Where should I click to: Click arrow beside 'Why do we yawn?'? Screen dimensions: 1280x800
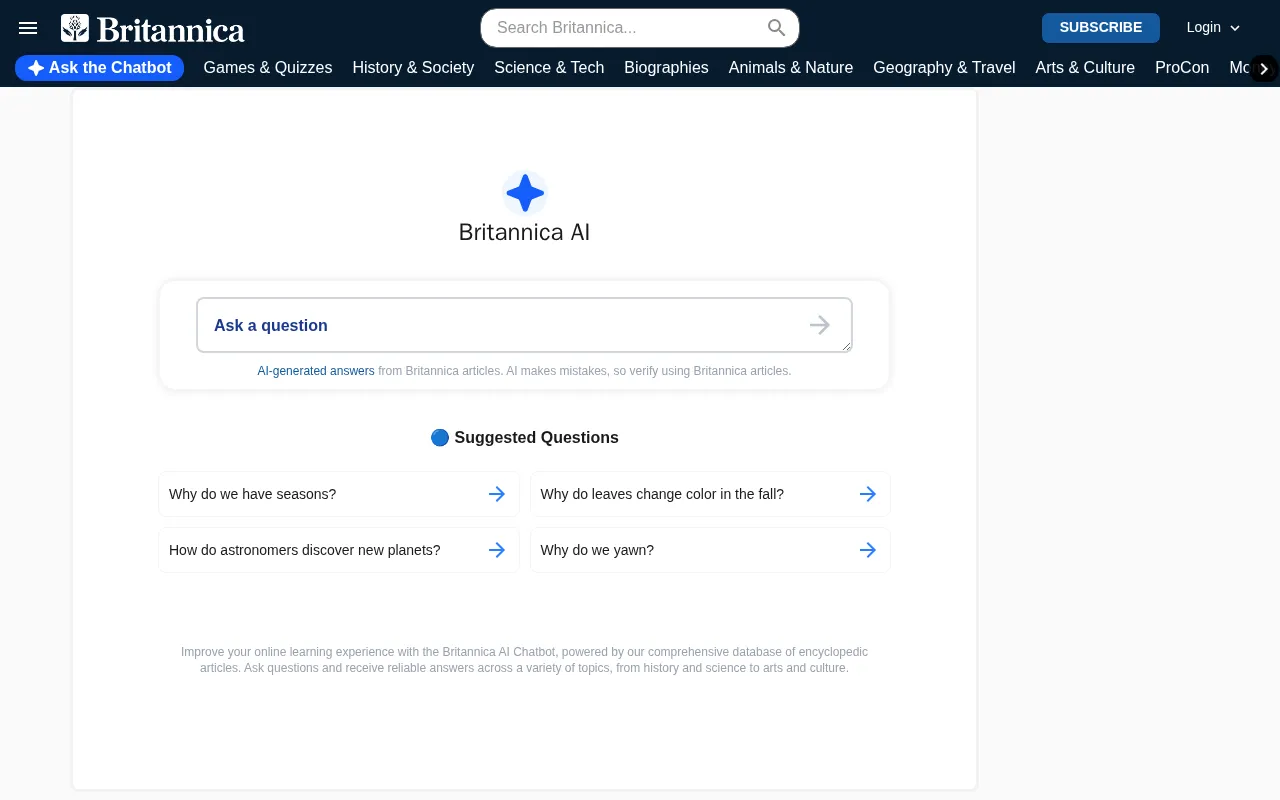(868, 550)
